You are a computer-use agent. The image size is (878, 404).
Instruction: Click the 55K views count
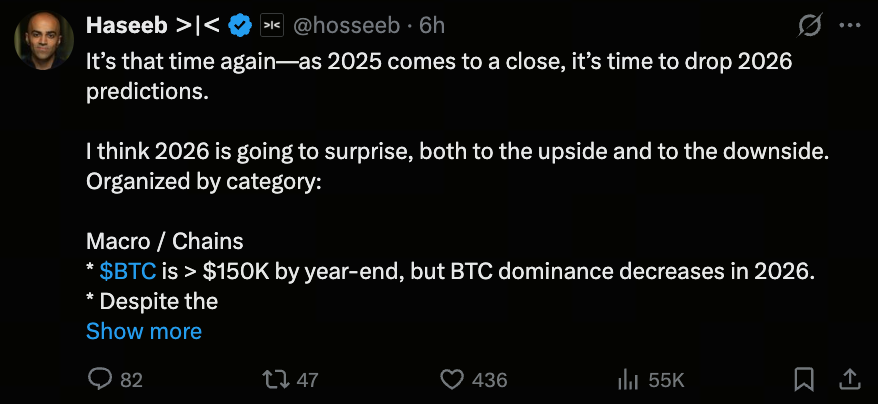666,380
